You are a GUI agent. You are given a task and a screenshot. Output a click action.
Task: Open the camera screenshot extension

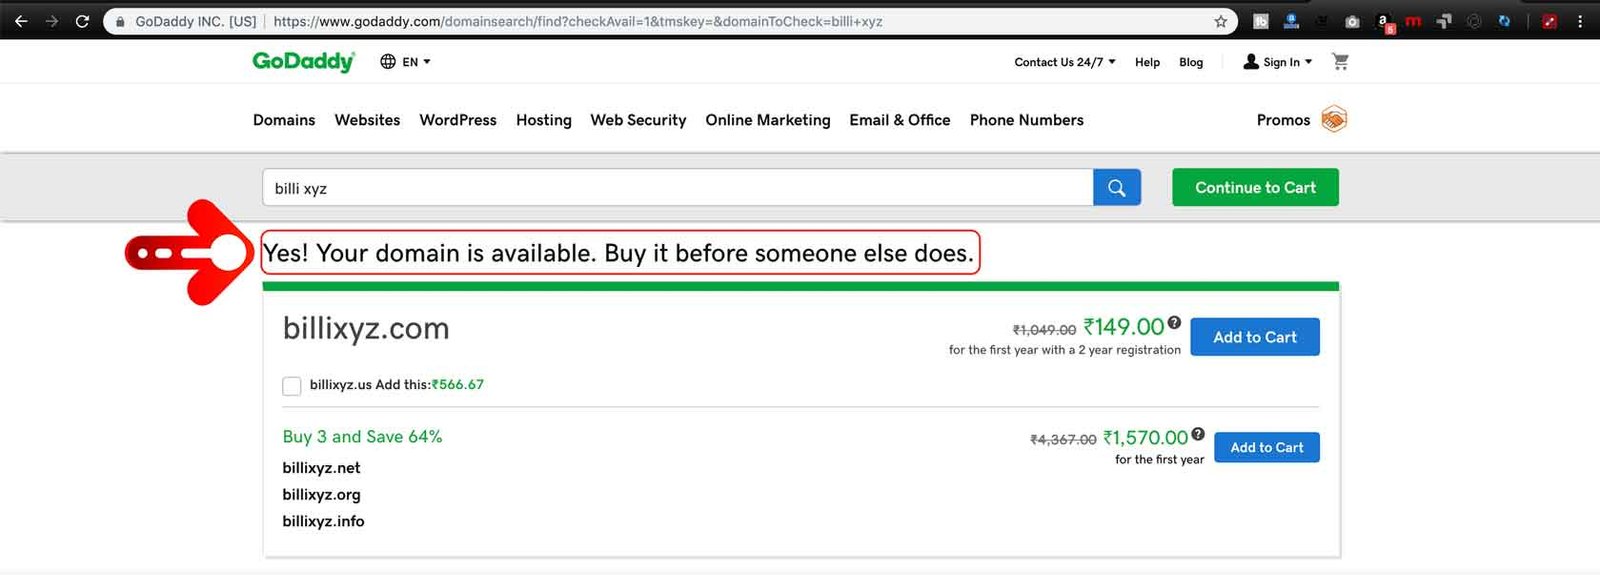(x=1352, y=21)
